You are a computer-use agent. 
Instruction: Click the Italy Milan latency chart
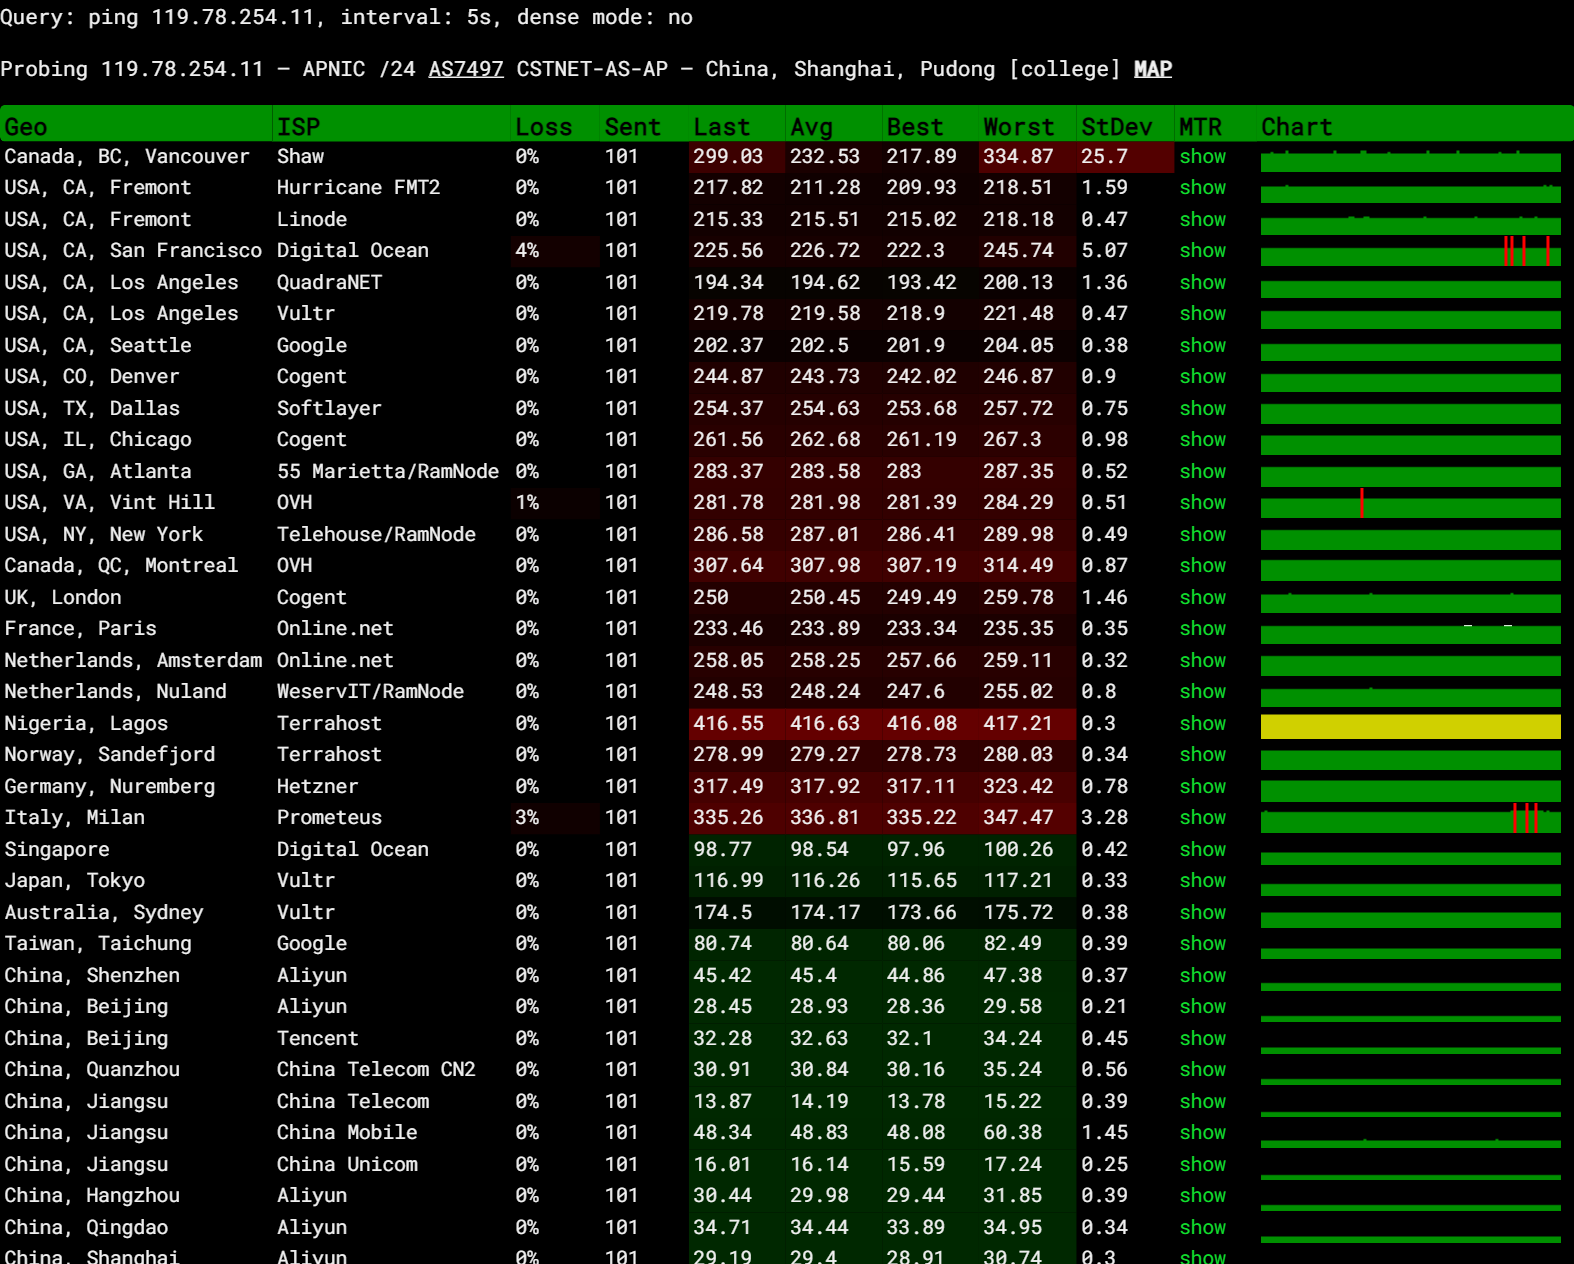click(1410, 821)
